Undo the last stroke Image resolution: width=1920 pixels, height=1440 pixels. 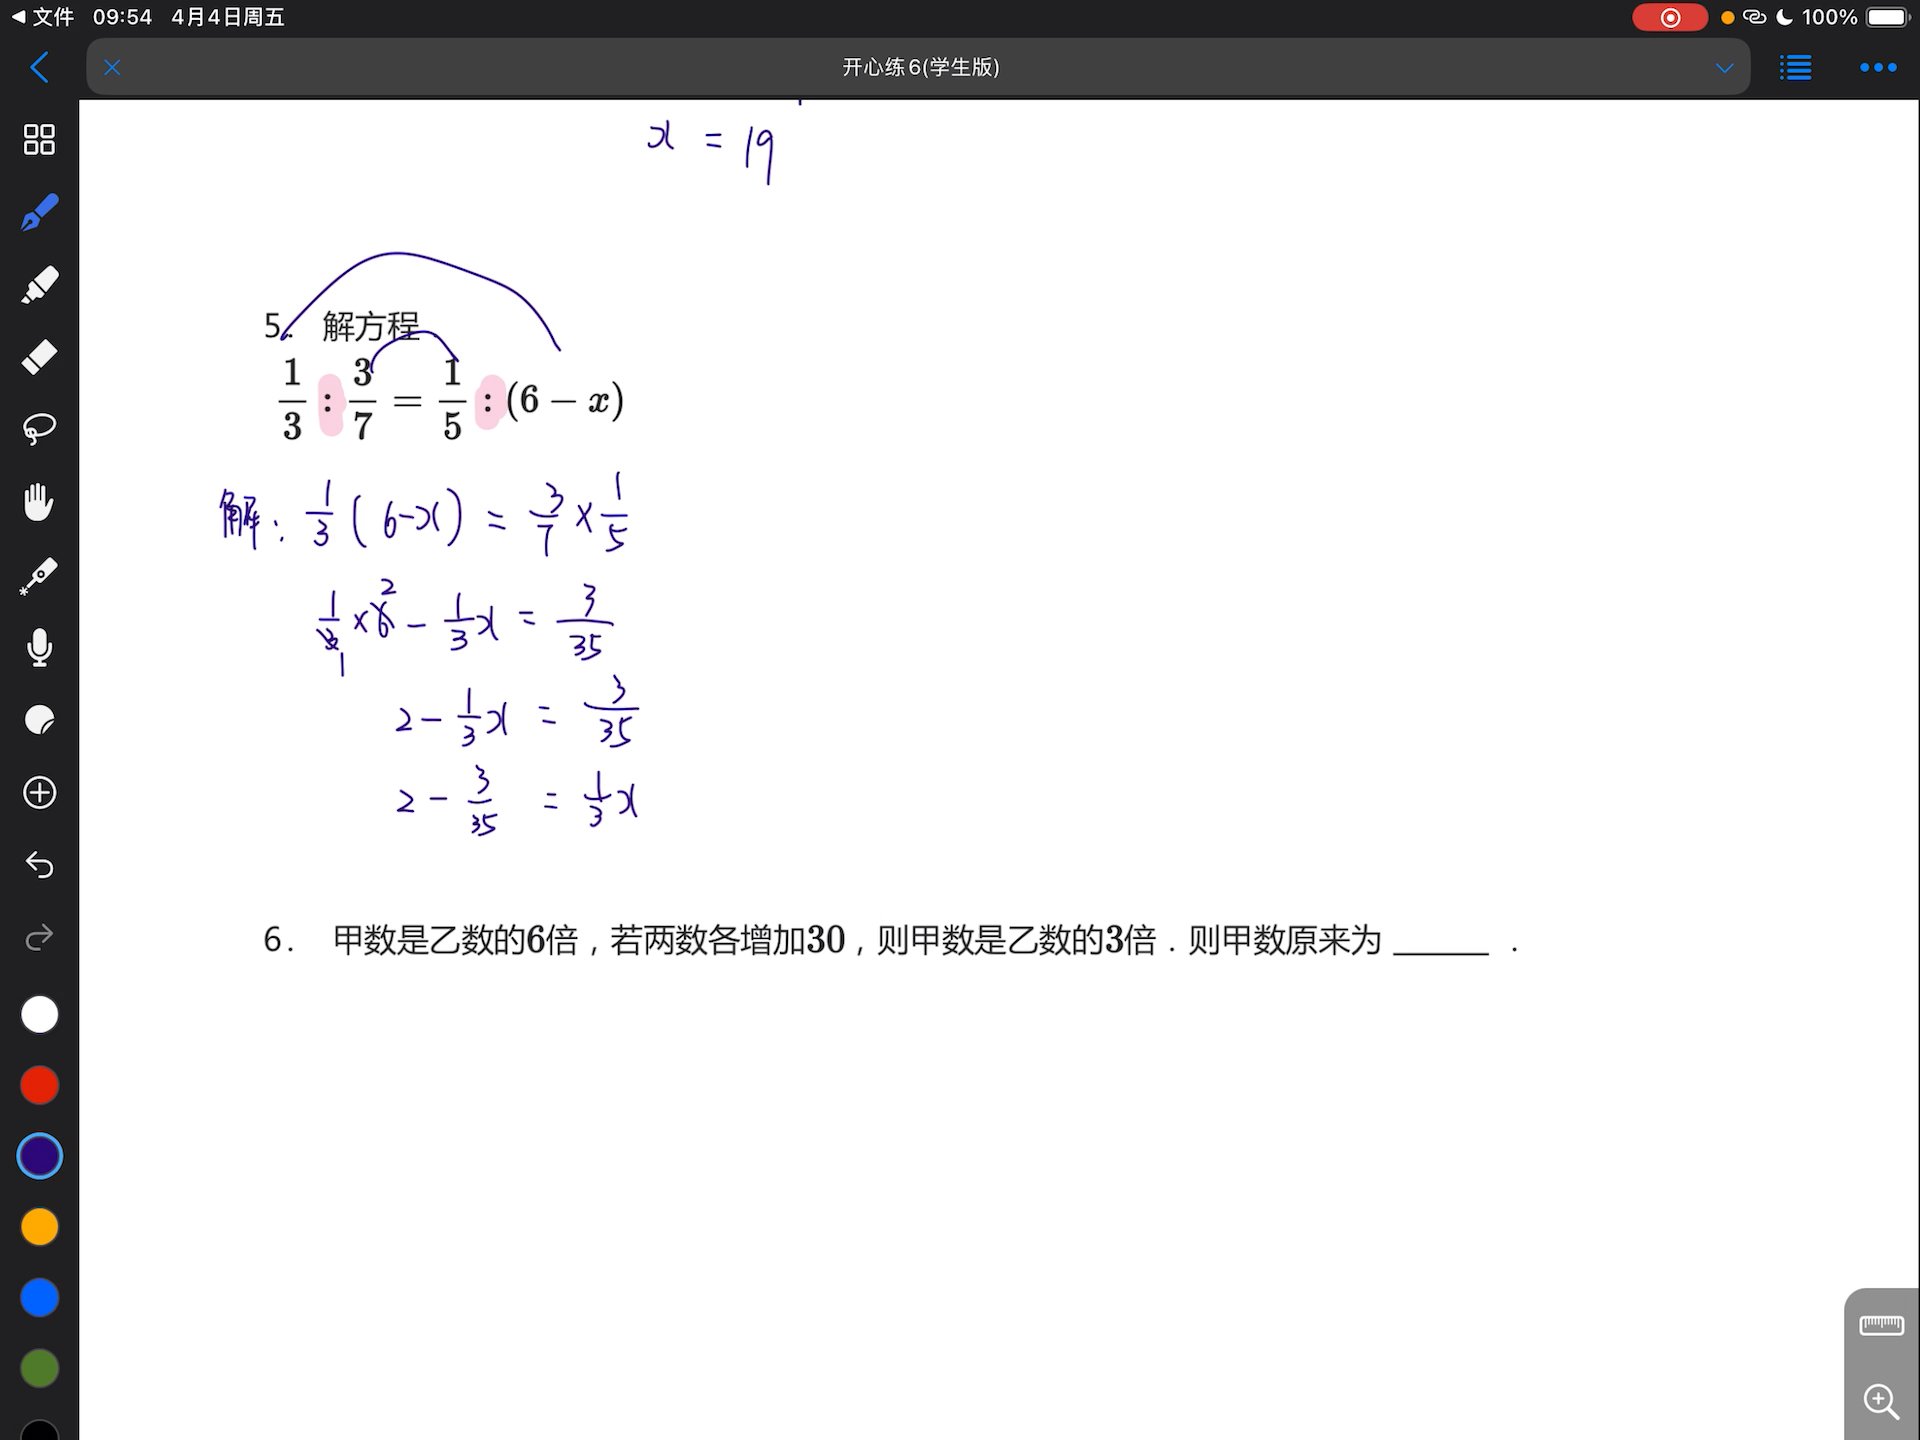click(39, 865)
